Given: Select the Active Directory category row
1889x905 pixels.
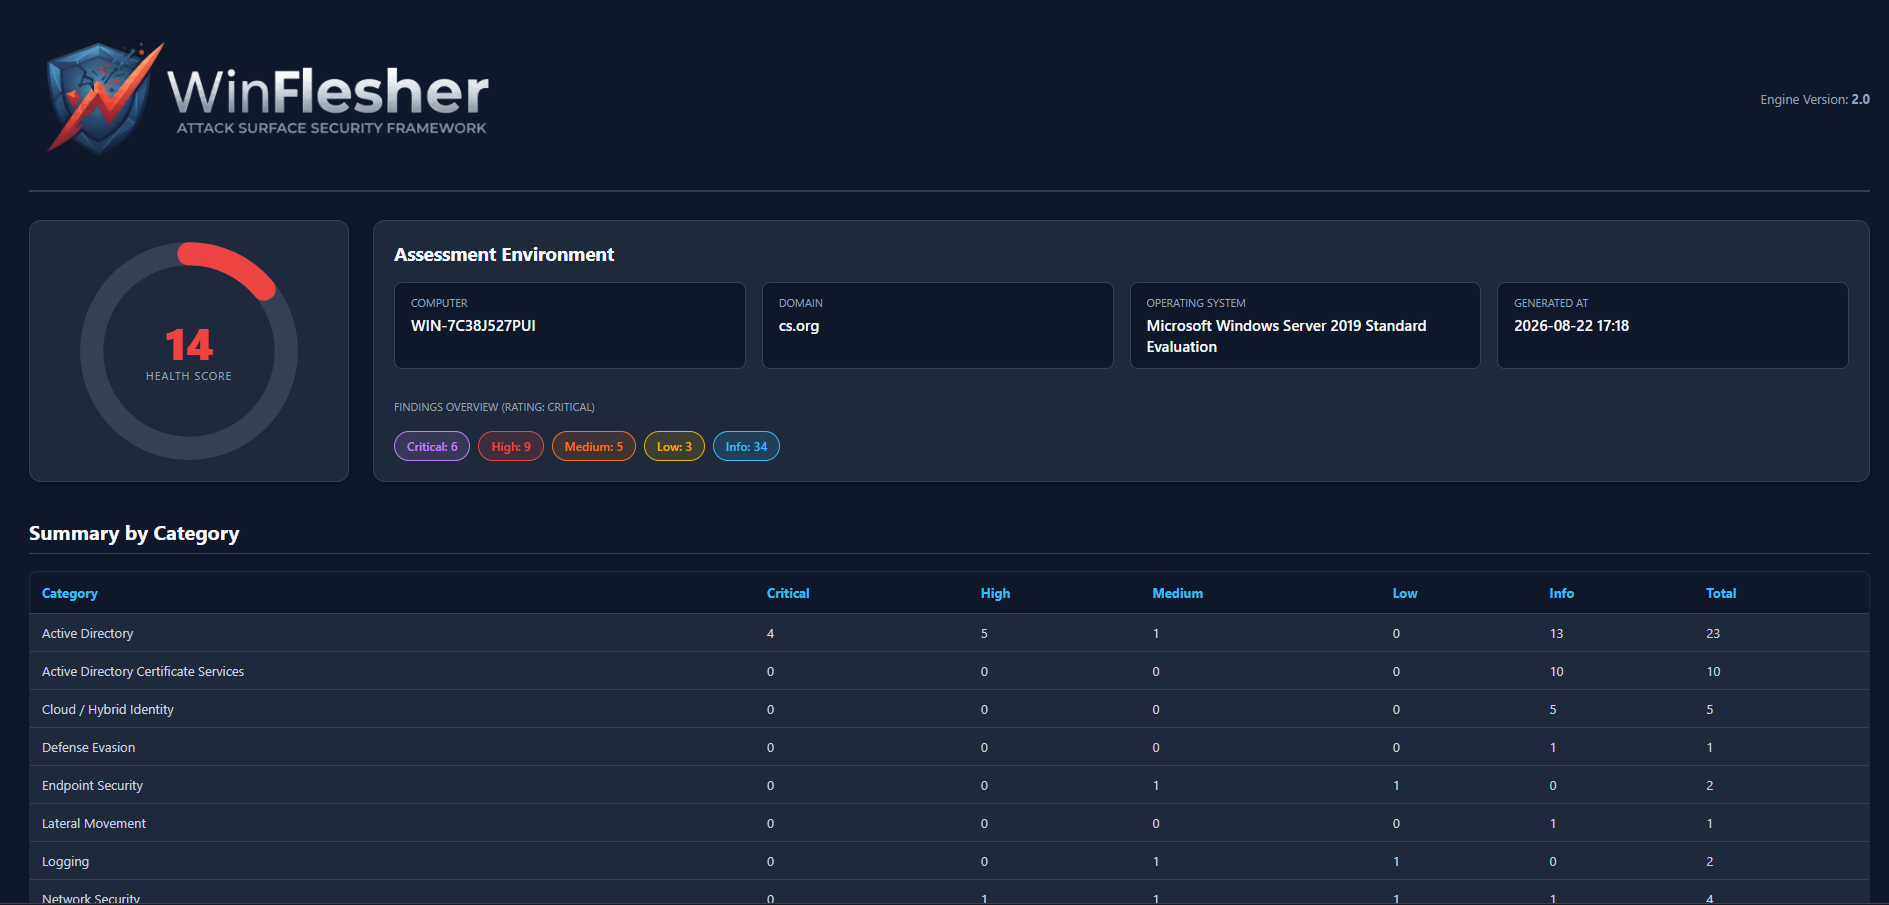Looking at the screenshot, I should [949, 633].
